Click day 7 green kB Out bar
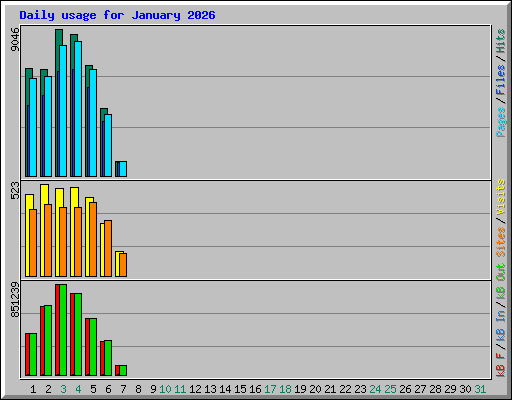512x400 pixels. 123,371
